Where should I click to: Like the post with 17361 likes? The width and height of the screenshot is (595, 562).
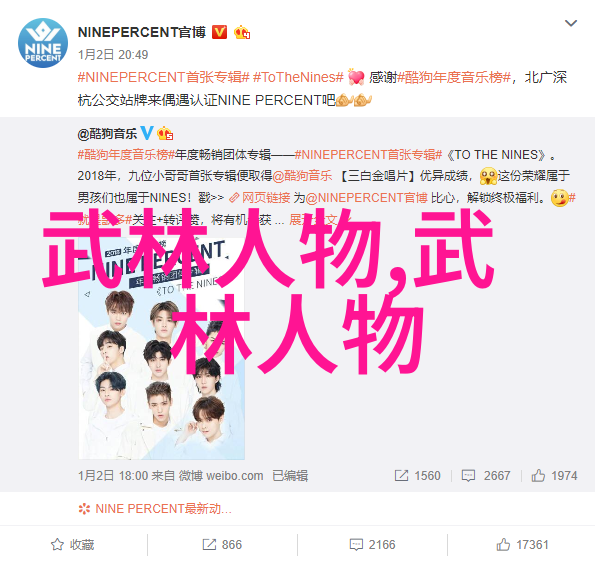tap(522, 545)
